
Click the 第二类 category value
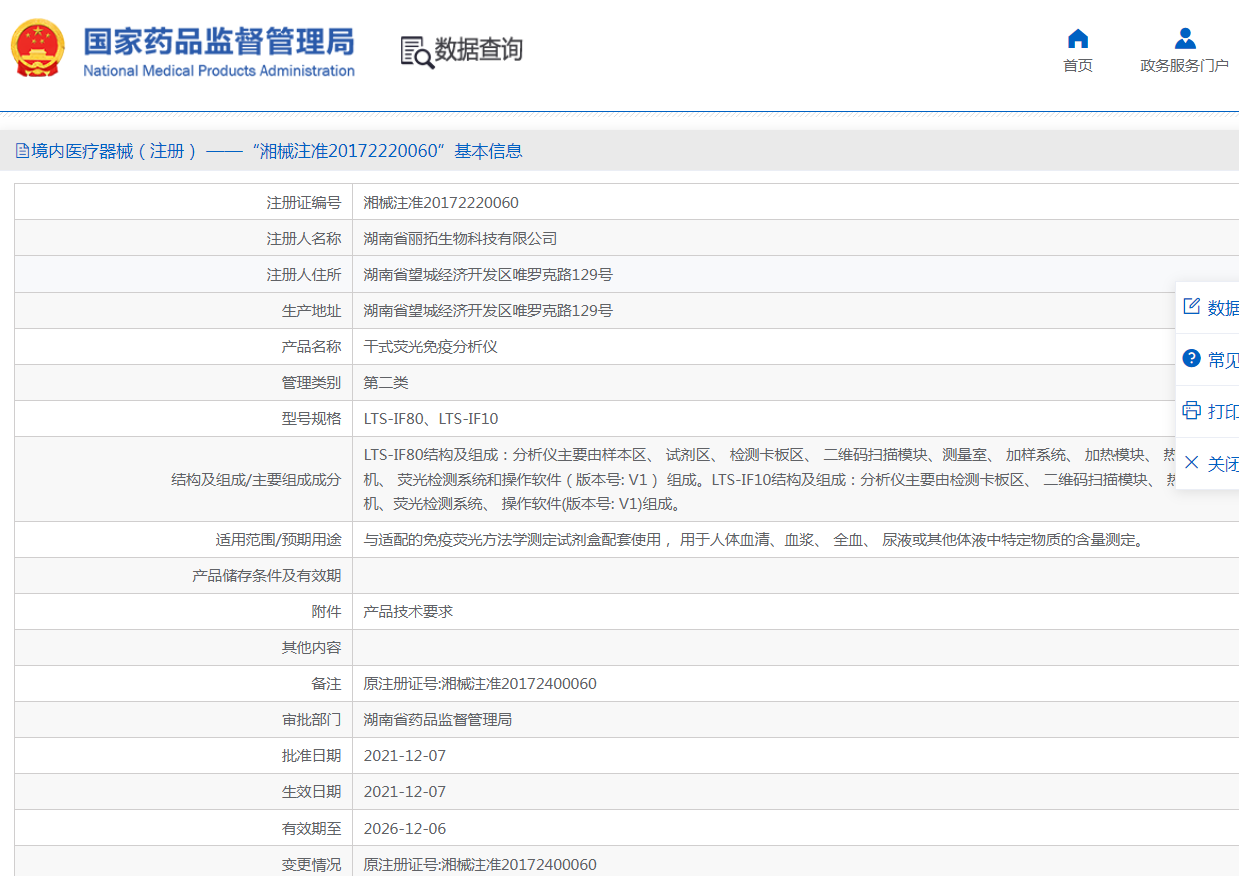point(386,383)
